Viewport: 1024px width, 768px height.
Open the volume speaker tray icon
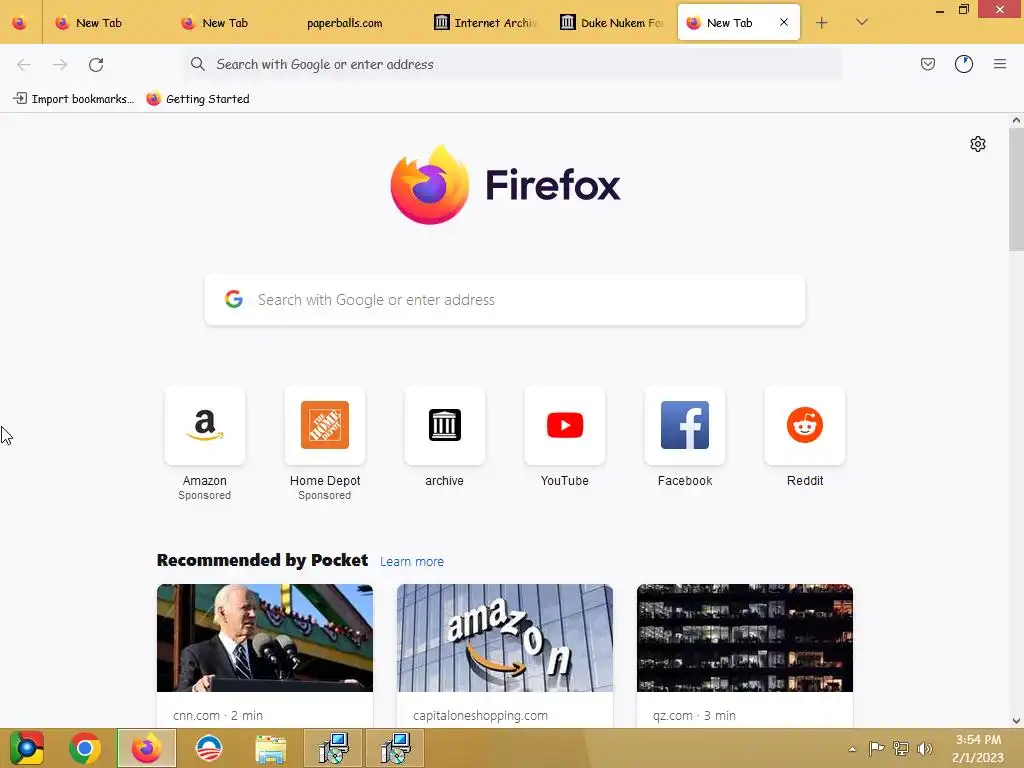click(924, 748)
